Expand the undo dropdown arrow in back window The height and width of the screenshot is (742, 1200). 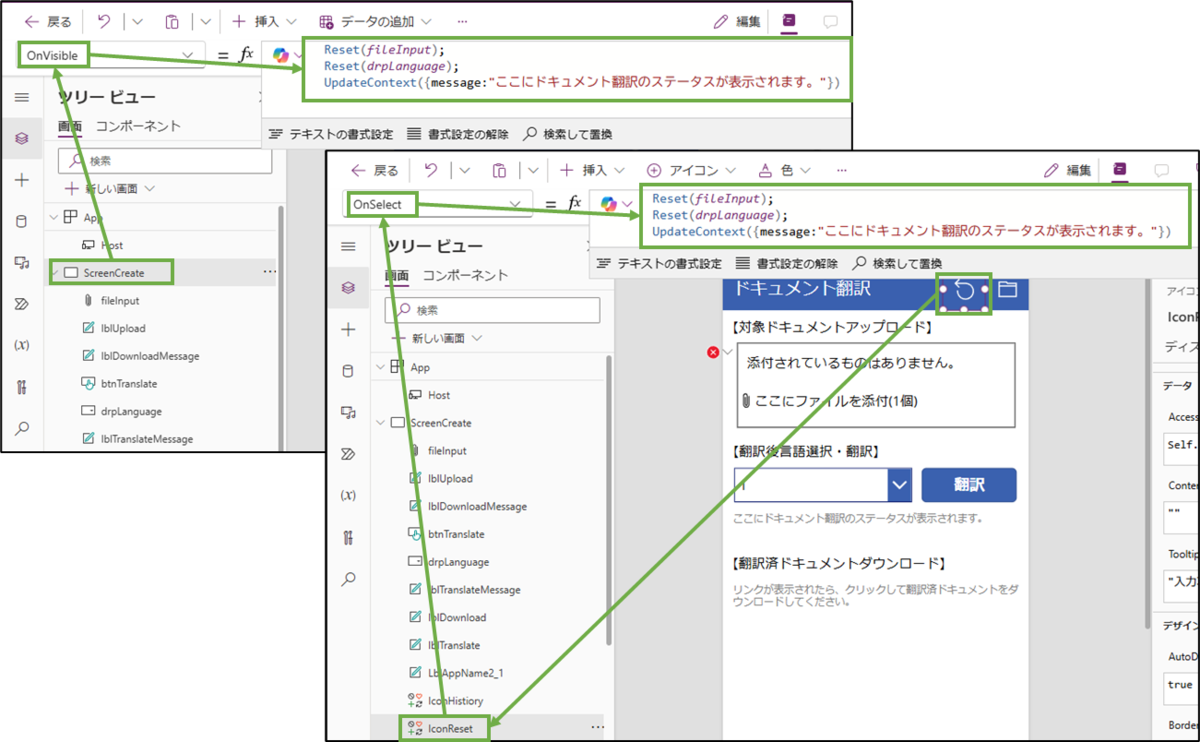136,21
